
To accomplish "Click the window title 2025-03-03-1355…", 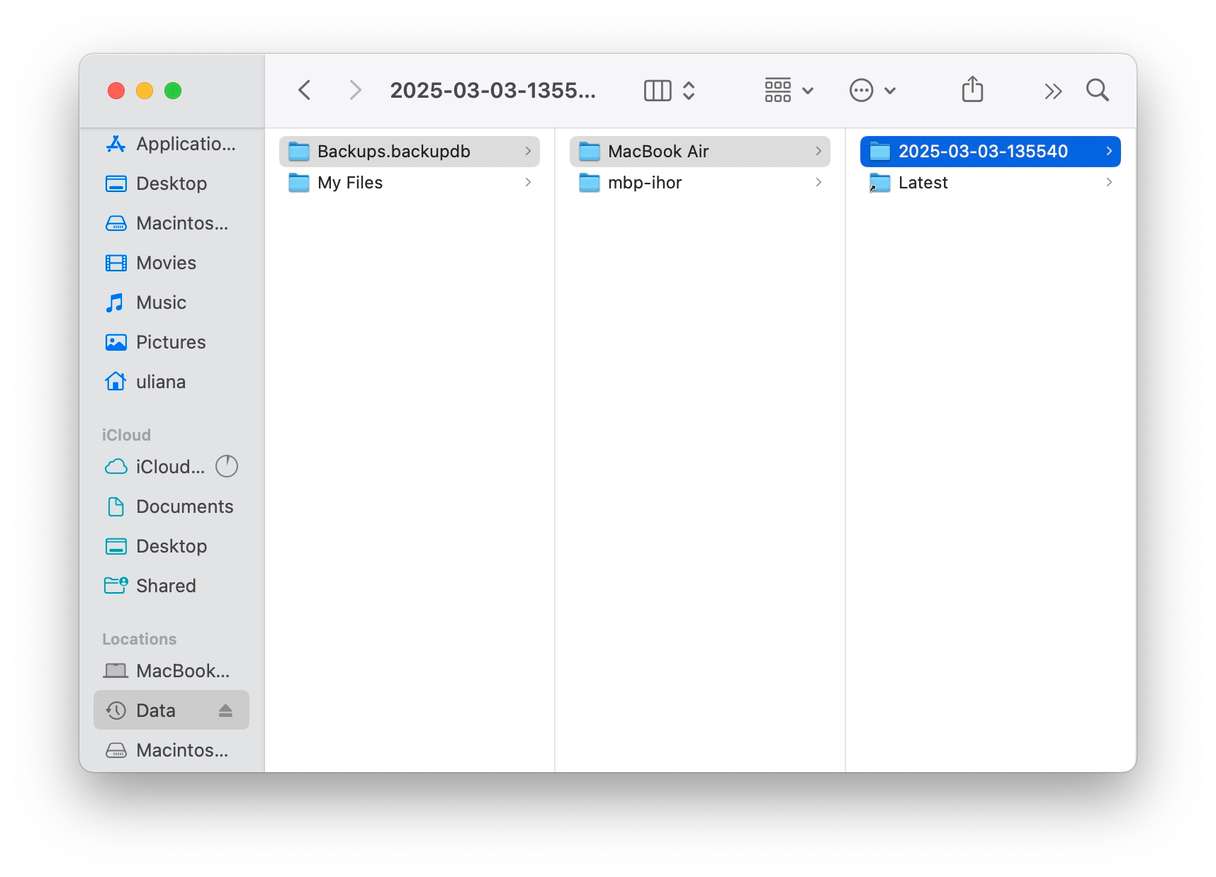I will pyautogui.click(x=492, y=91).
